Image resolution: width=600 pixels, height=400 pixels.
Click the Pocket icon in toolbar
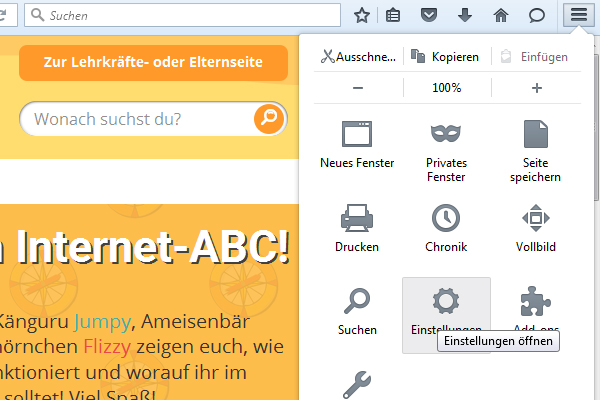(x=428, y=15)
